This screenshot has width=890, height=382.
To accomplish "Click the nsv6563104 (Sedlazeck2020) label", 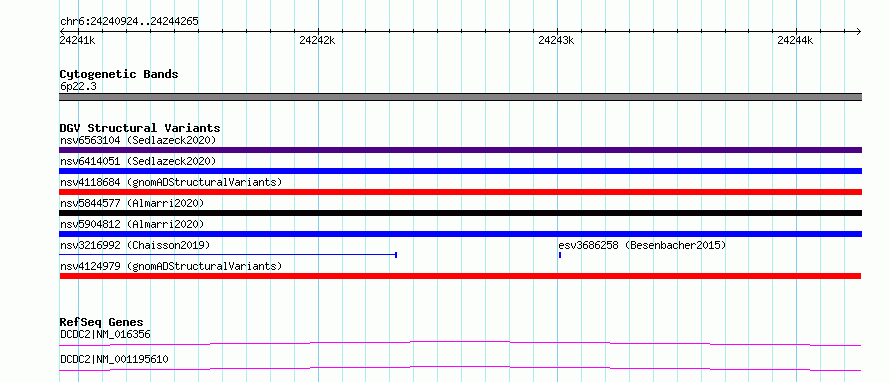I will point(138,140).
